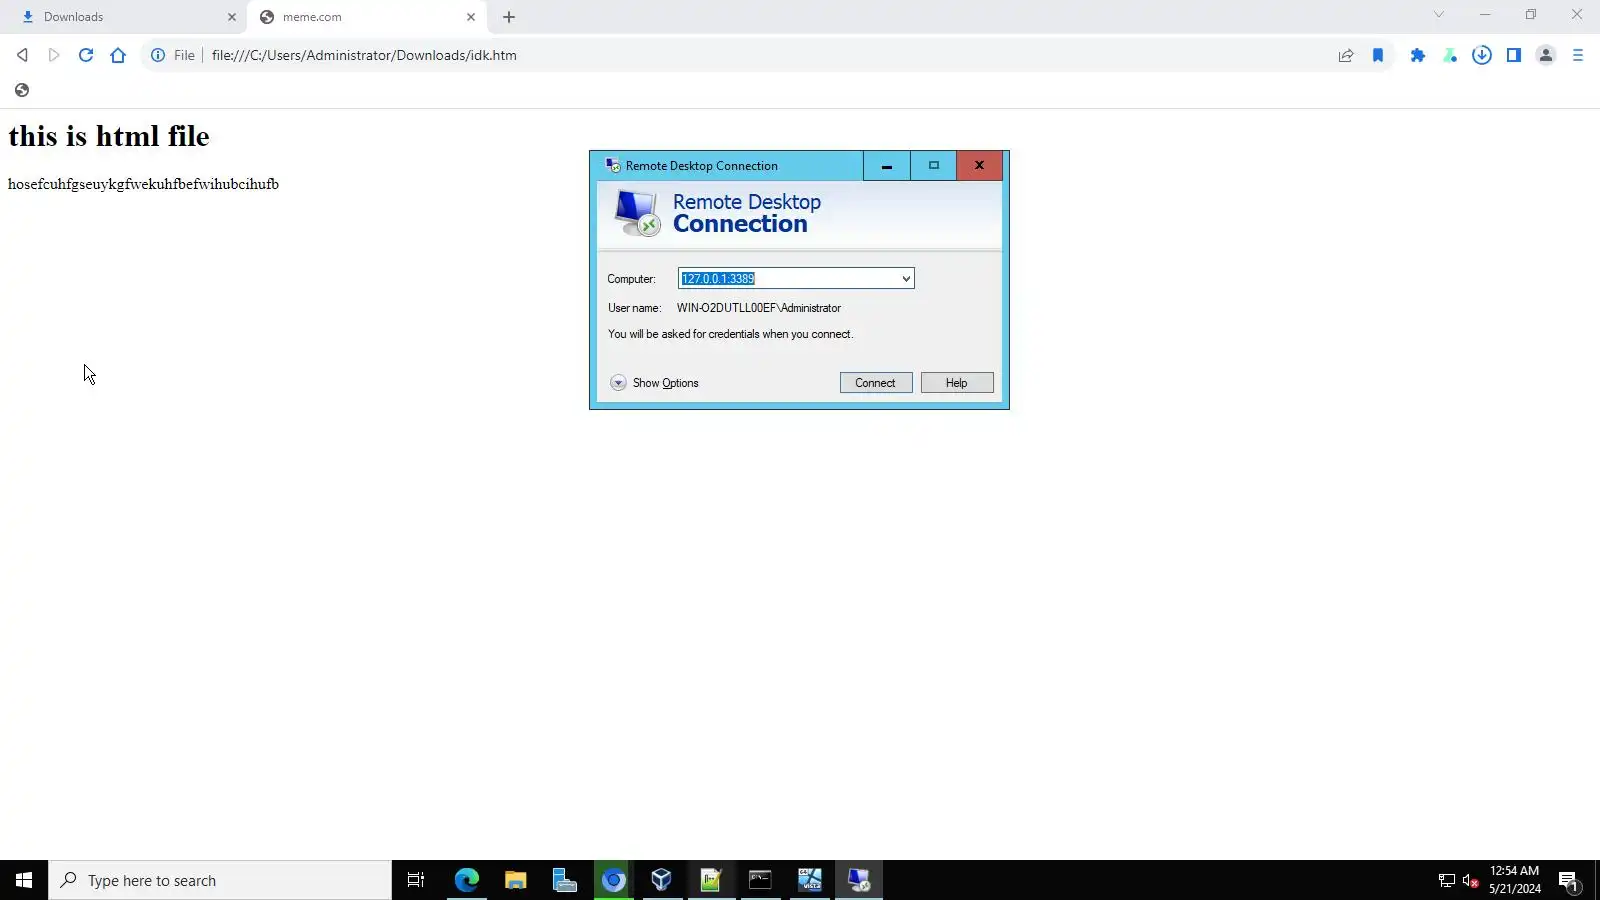Reload the idk.htm page

86,55
